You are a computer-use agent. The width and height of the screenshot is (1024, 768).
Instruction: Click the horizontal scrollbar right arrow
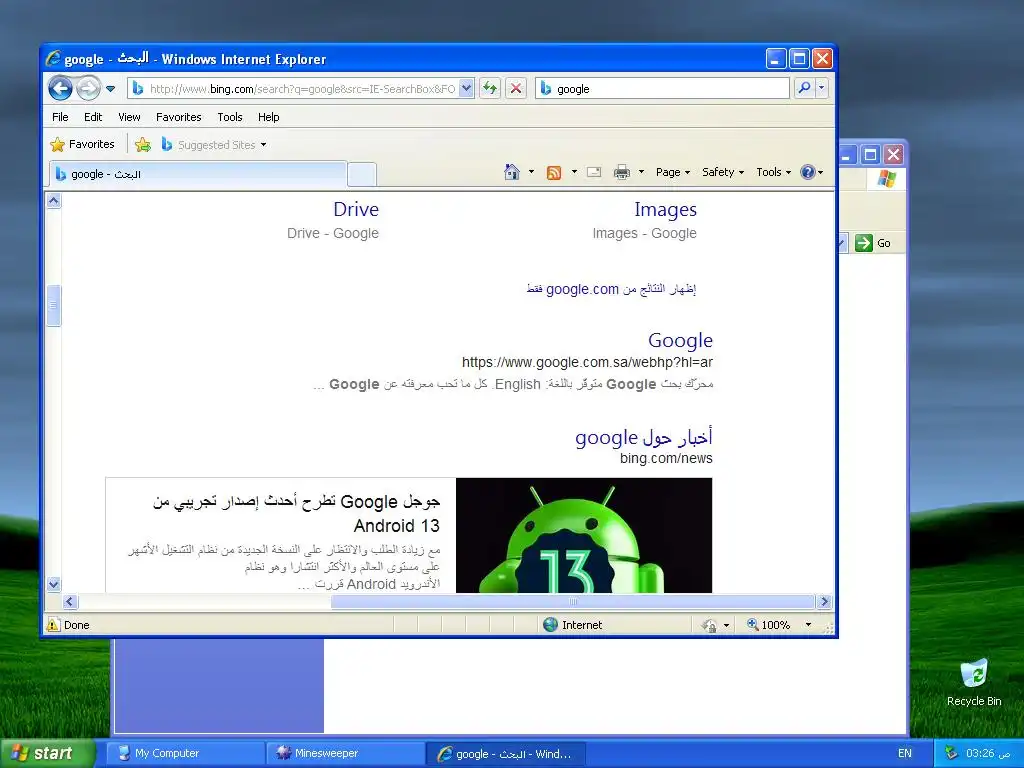pyautogui.click(x=824, y=601)
